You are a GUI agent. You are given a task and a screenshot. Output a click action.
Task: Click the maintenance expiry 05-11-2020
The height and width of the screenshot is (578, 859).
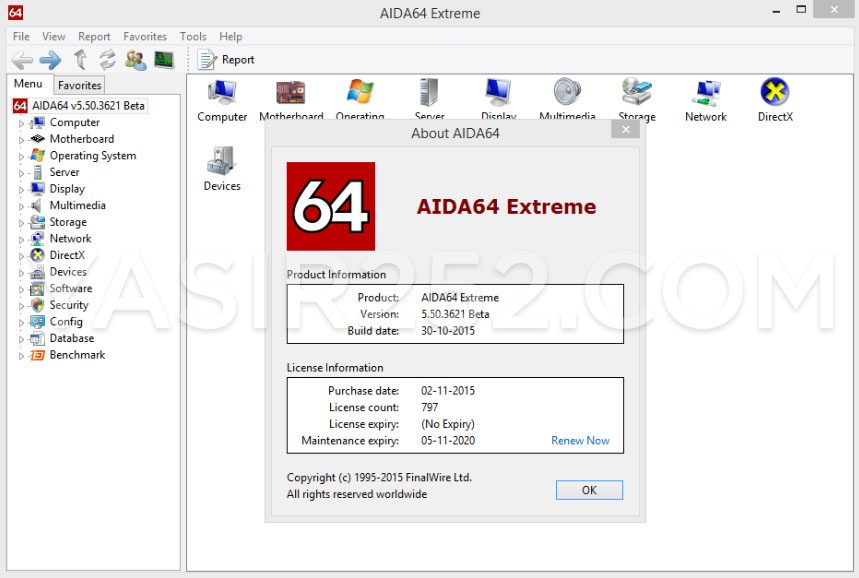click(448, 440)
